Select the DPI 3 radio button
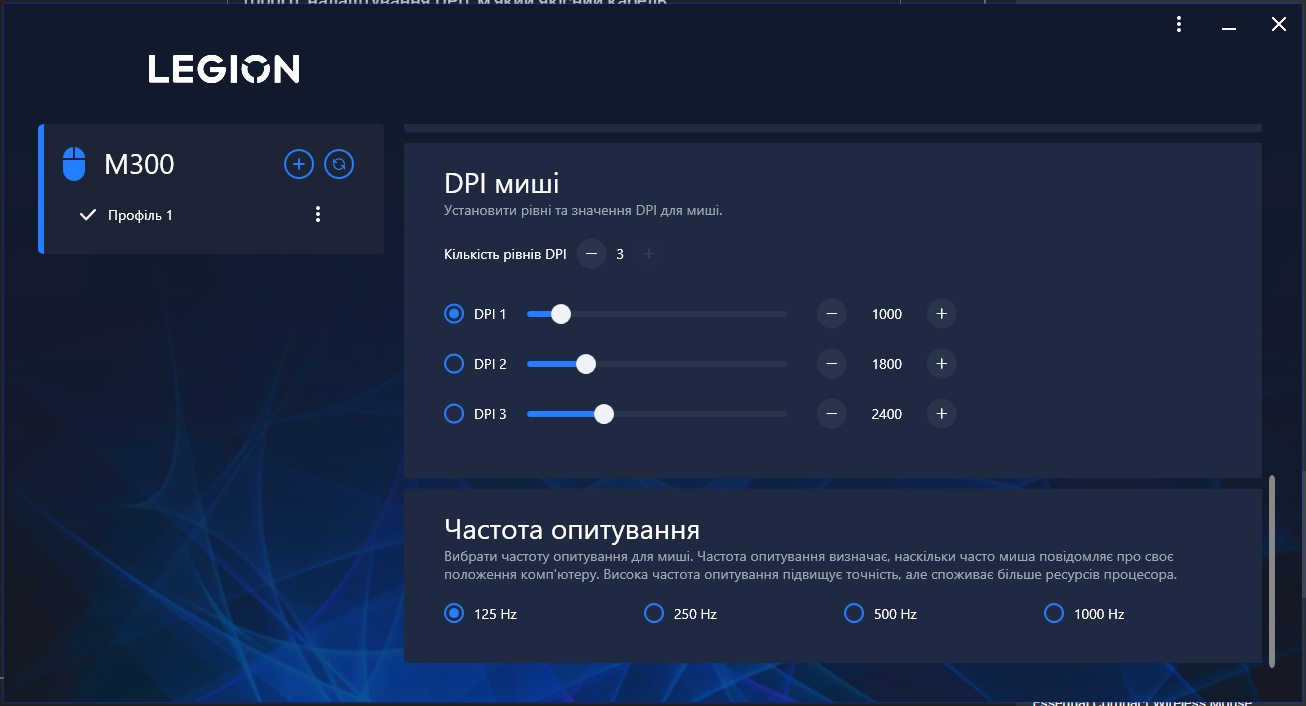Screen dimensions: 1306x706 (x=454, y=414)
